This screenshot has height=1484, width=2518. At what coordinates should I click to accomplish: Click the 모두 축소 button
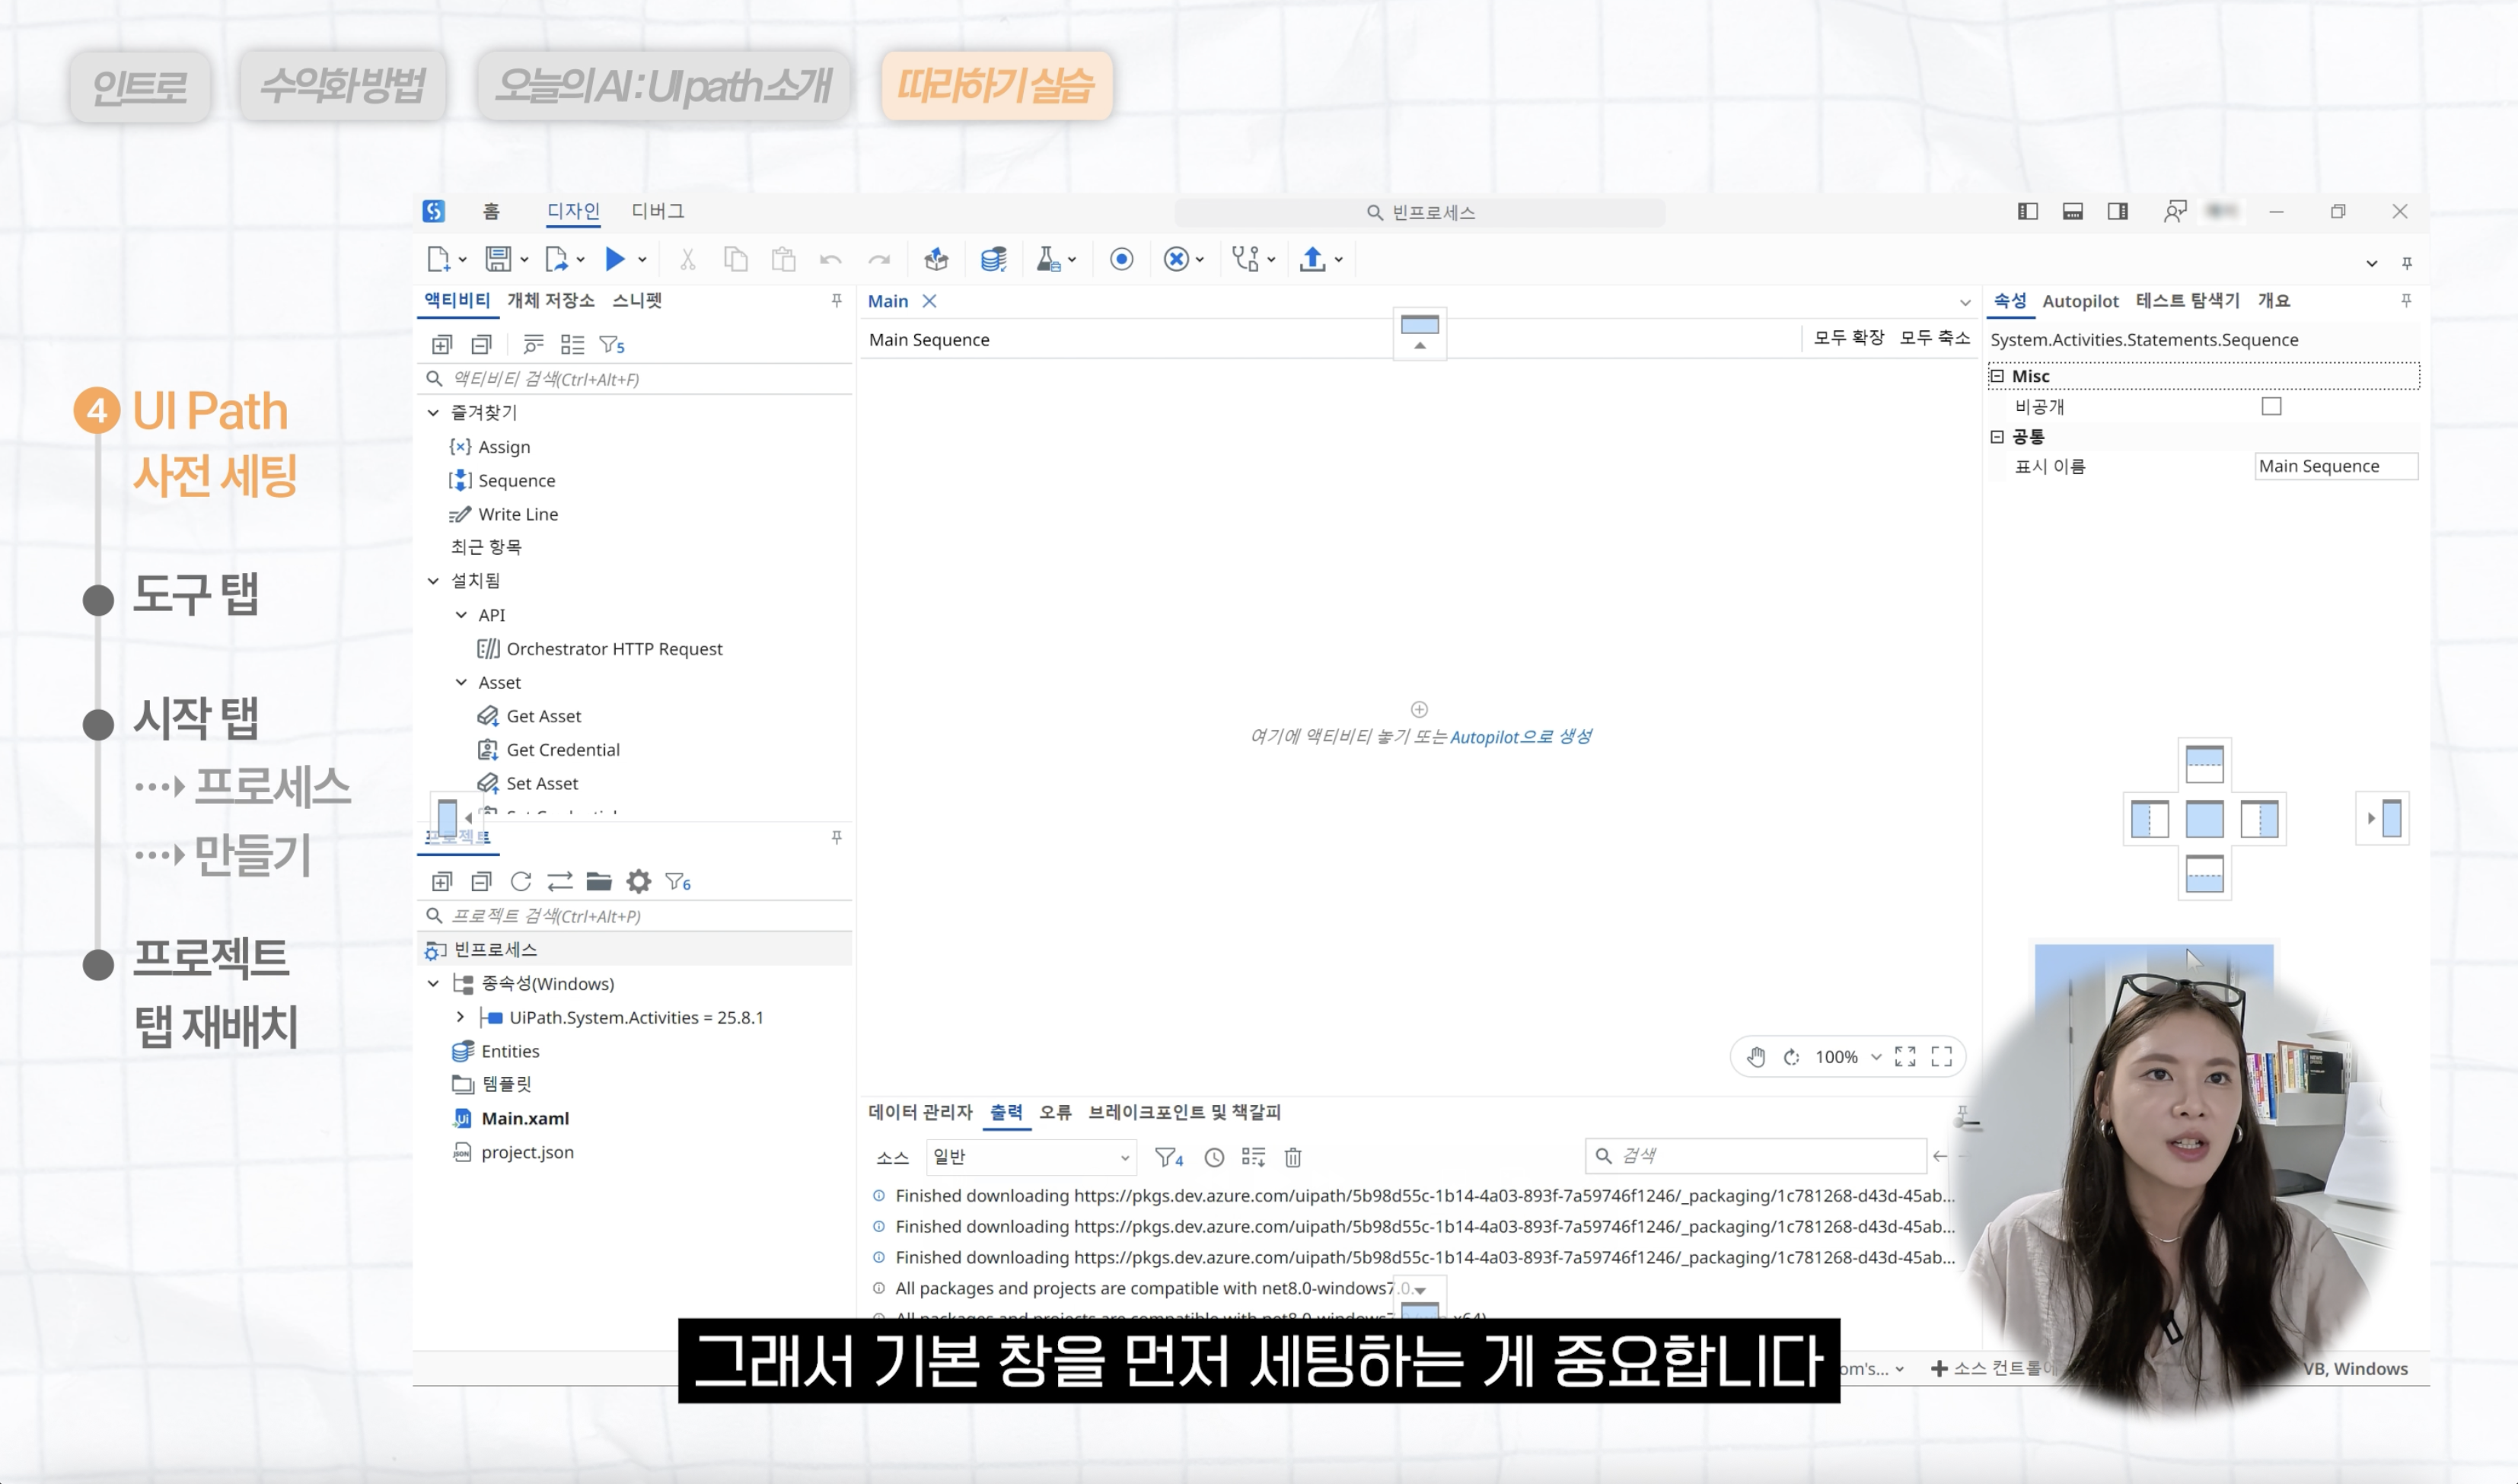1935,338
